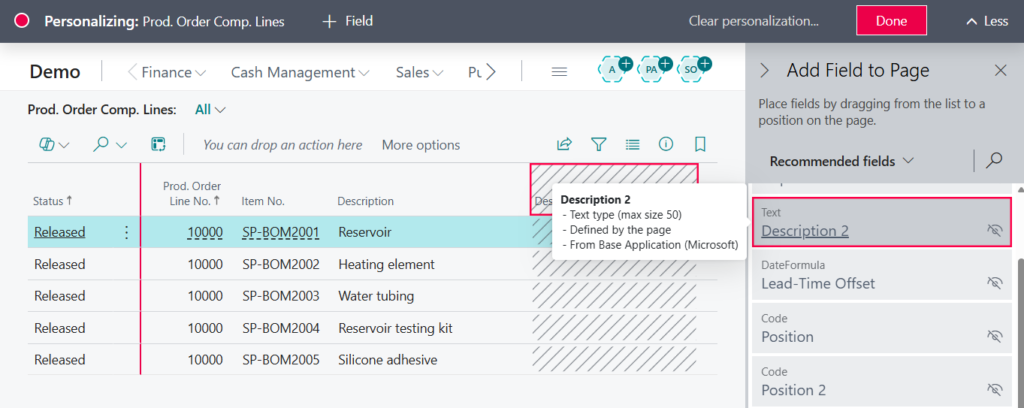Click the list view layout icon

pyautogui.click(x=632, y=145)
